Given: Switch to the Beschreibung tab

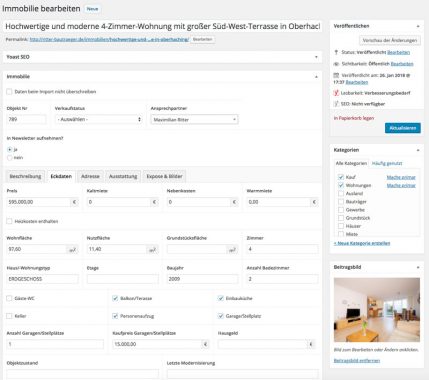Looking at the screenshot, I should tap(25, 176).
